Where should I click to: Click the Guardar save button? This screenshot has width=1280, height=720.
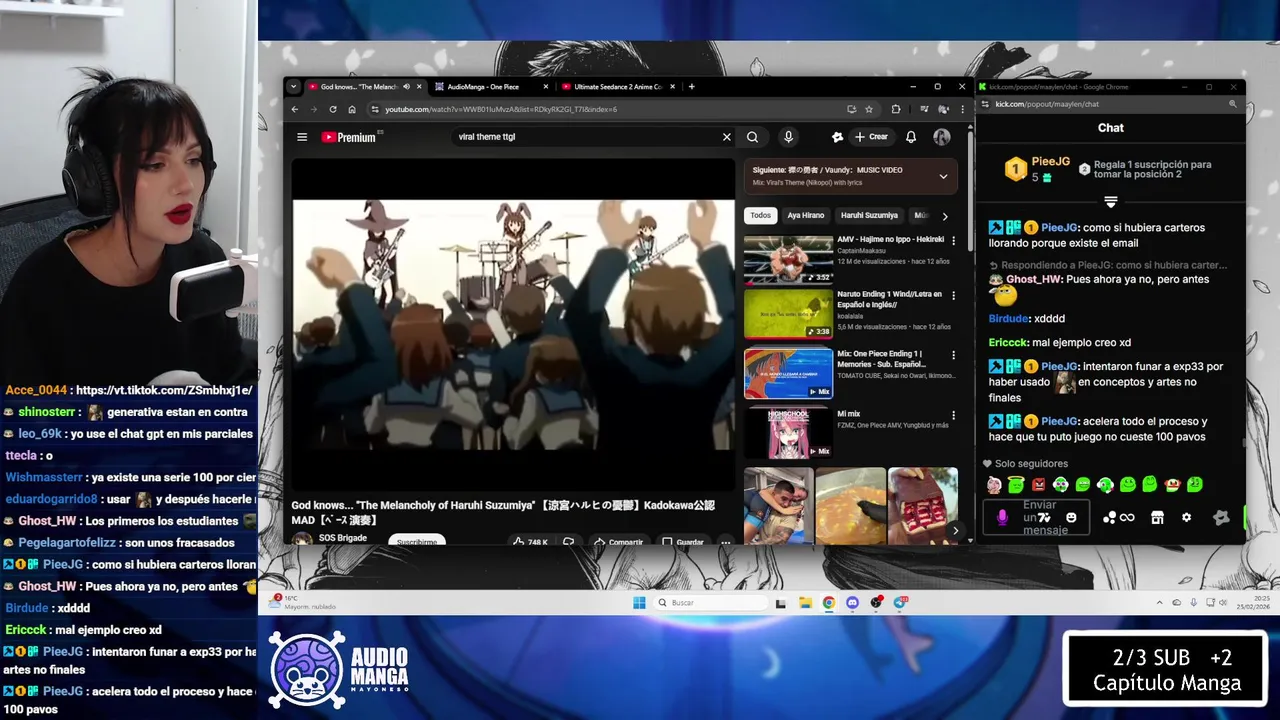coord(682,542)
